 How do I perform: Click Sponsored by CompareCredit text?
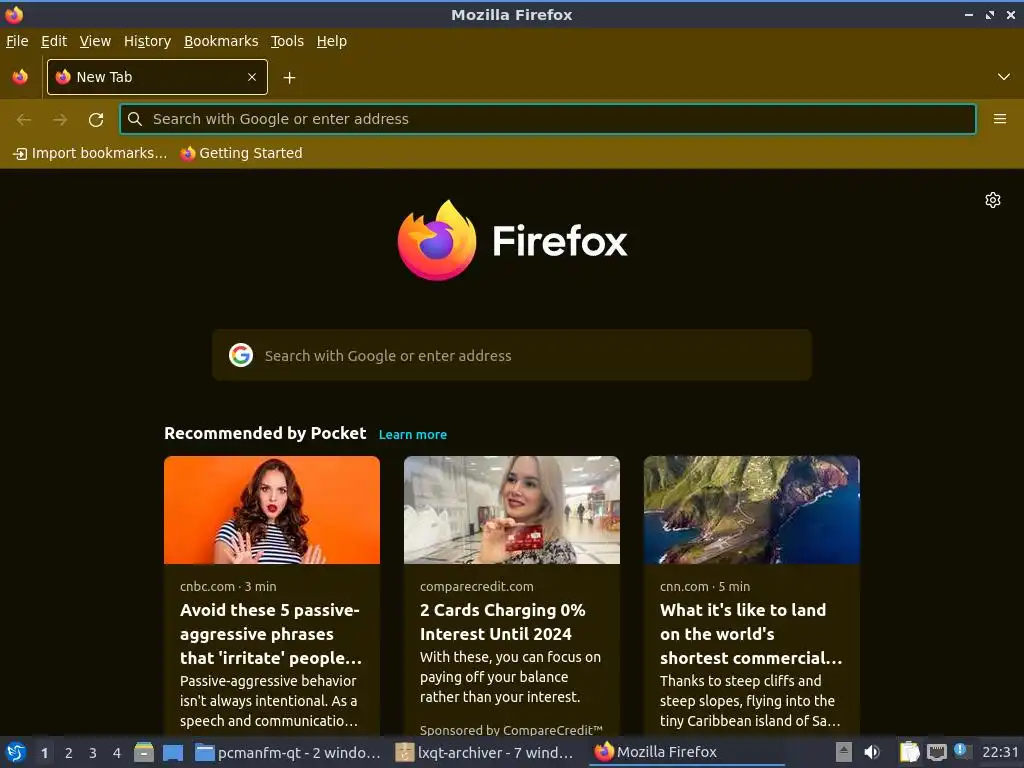511,730
